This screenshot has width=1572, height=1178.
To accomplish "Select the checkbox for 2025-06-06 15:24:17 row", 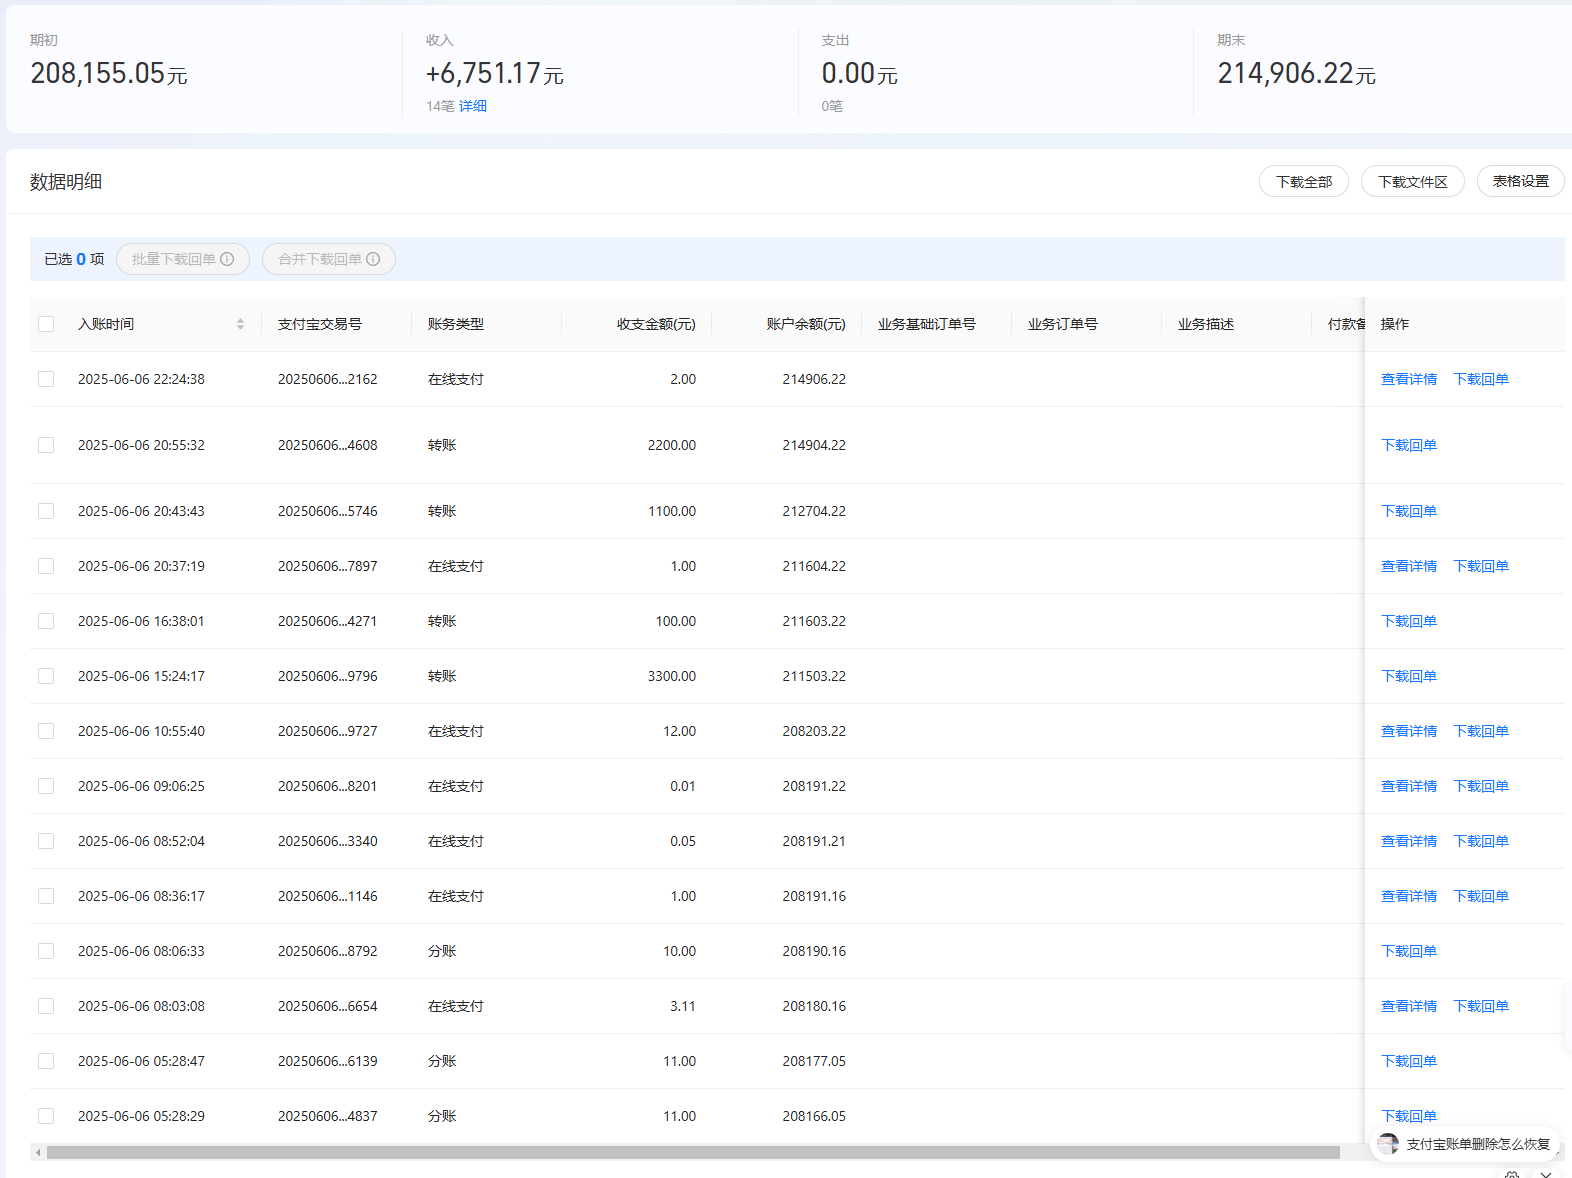I will click(x=46, y=676).
